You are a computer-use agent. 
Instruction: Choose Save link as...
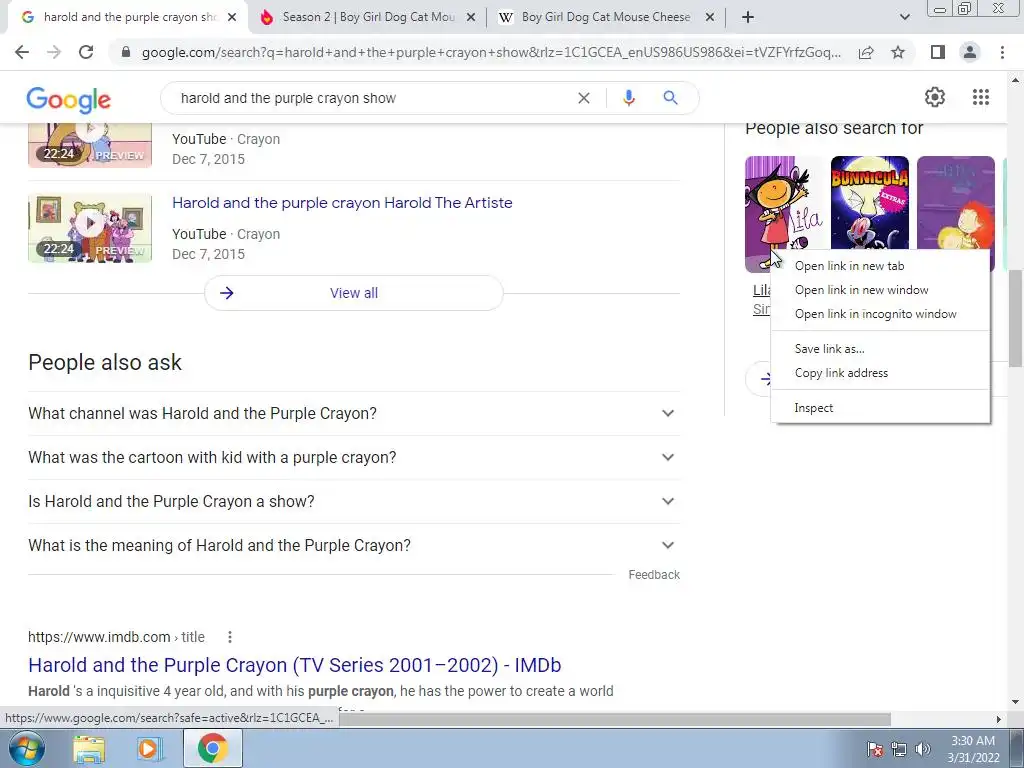point(880,349)
